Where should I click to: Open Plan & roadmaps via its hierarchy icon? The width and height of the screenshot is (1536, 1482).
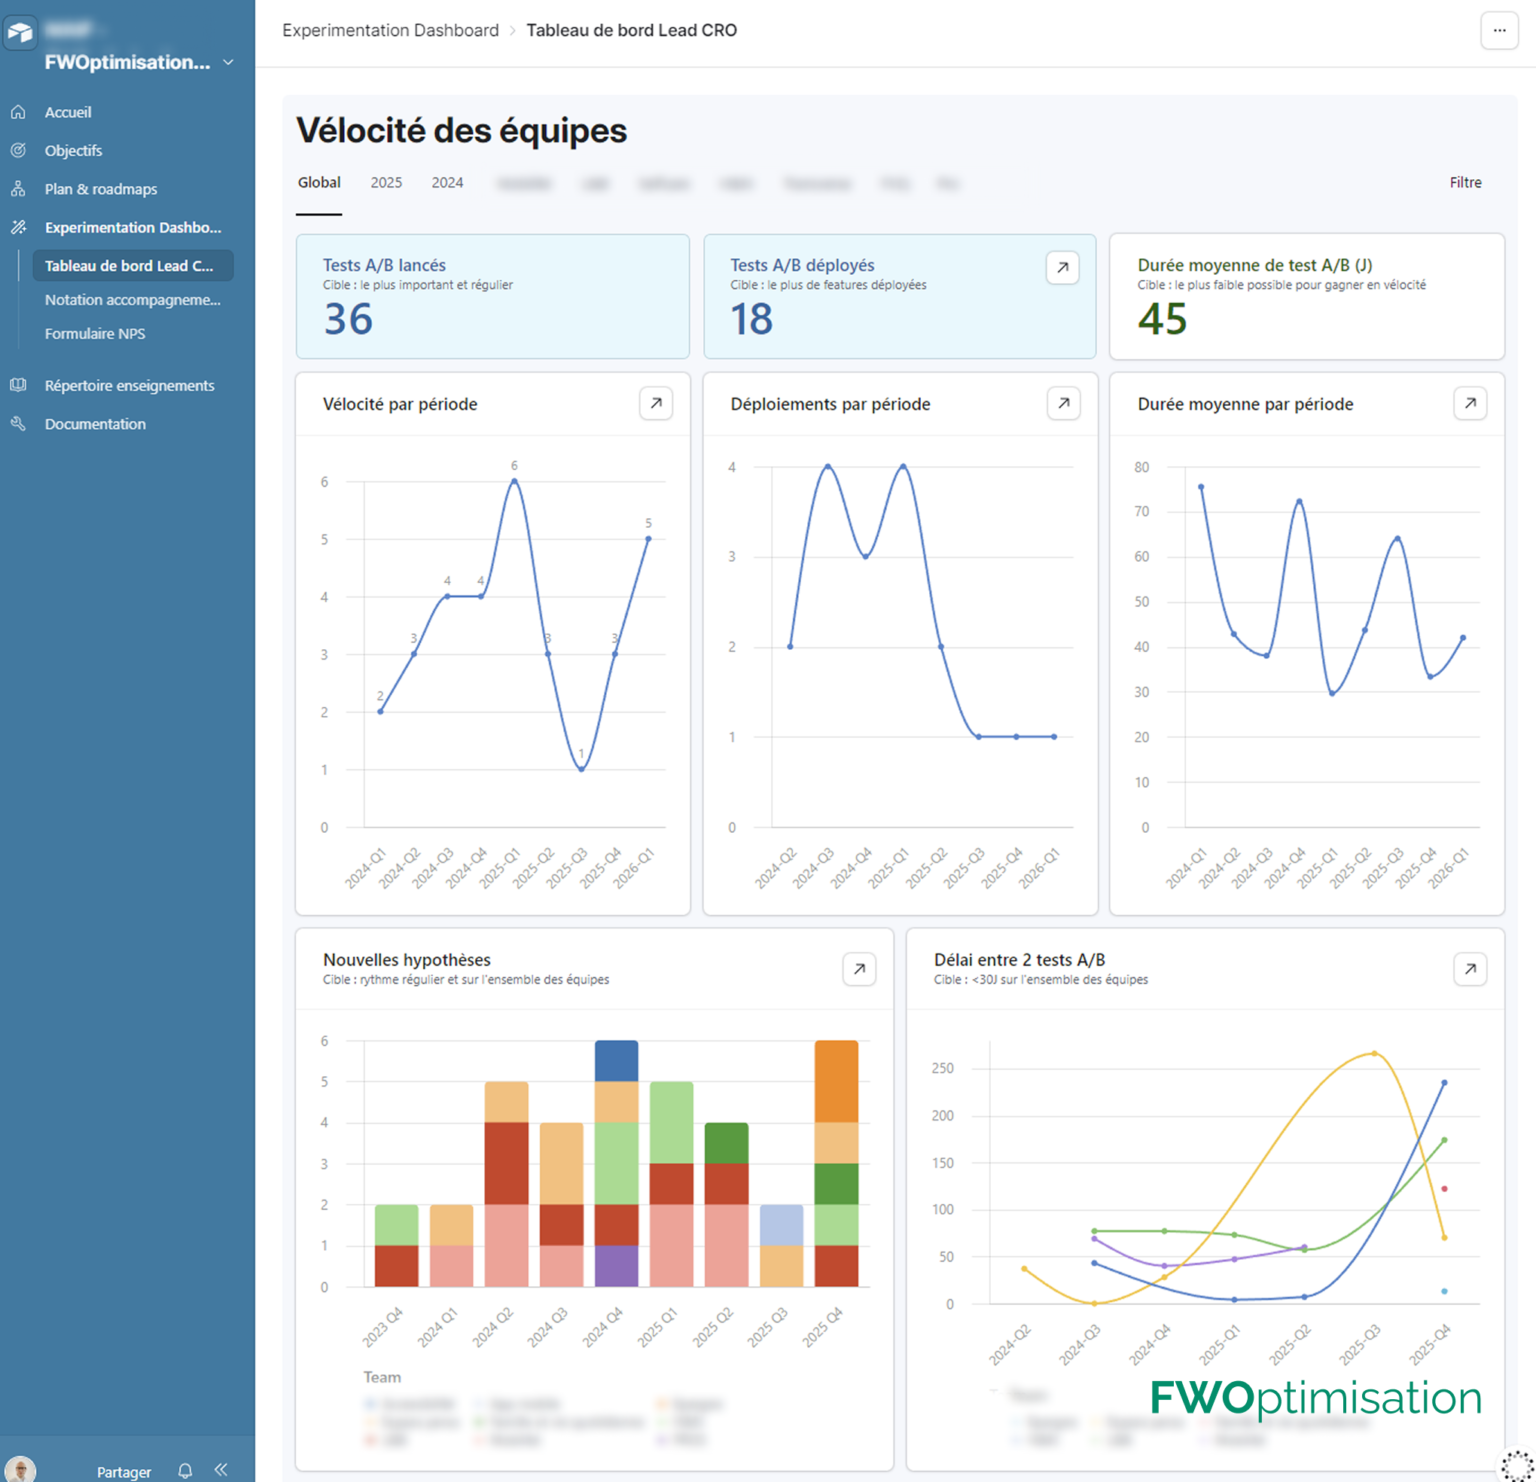click(18, 188)
